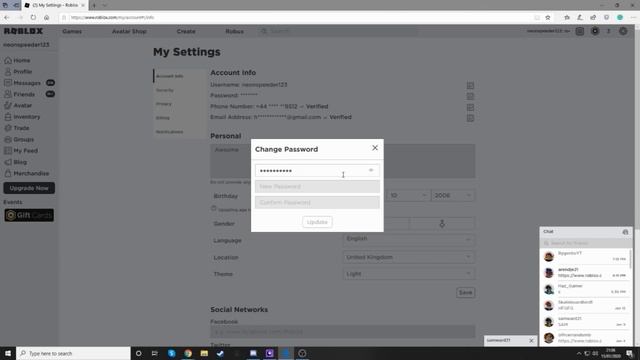Open the first conversation in the Chat list
640x360 pixels.
pyautogui.click(x=585, y=256)
